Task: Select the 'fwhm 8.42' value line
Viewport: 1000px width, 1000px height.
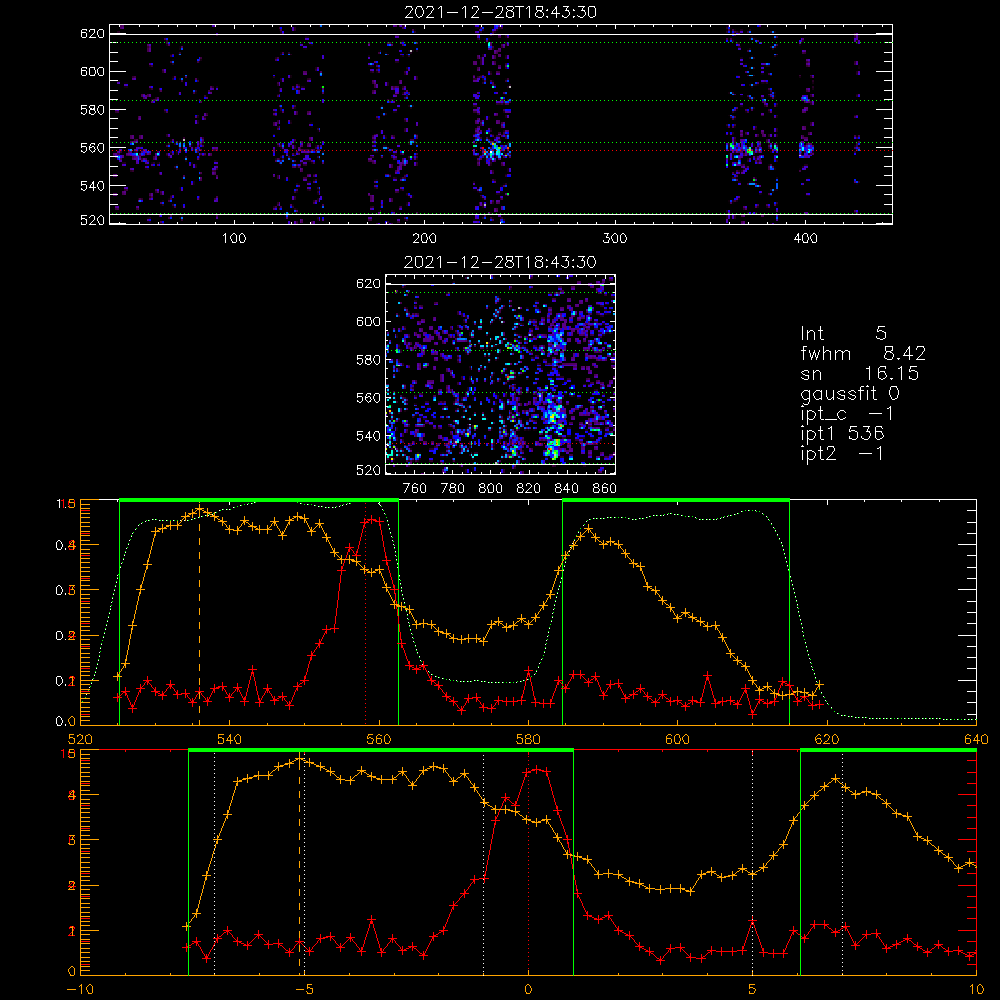Action: (x=863, y=353)
